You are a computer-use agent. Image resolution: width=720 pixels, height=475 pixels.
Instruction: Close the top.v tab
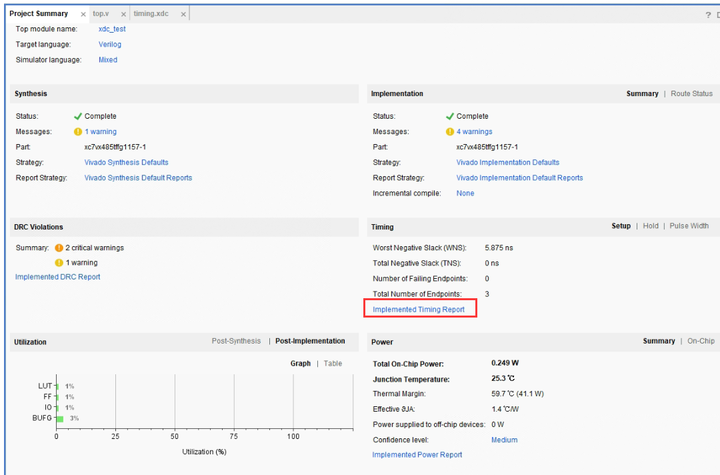(123, 14)
